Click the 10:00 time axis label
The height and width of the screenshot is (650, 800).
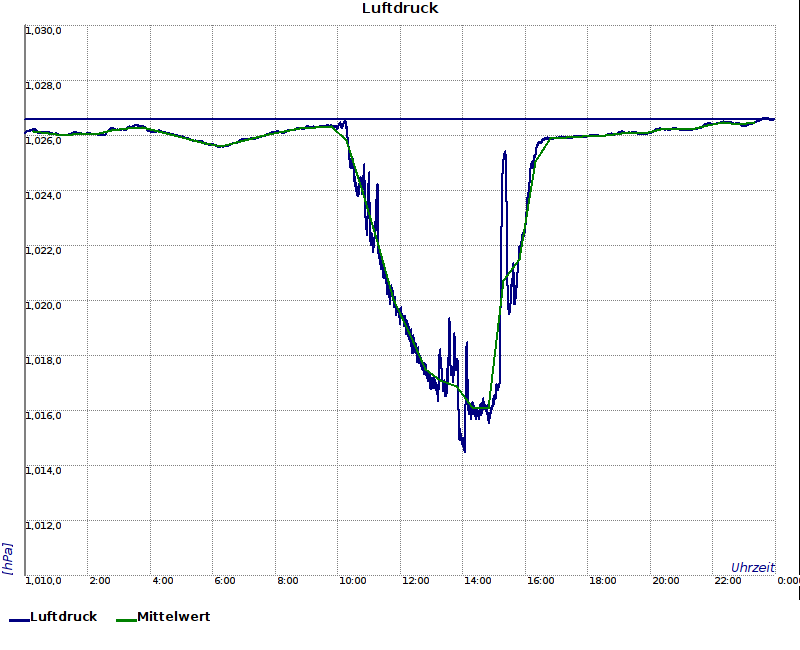[x=353, y=581]
